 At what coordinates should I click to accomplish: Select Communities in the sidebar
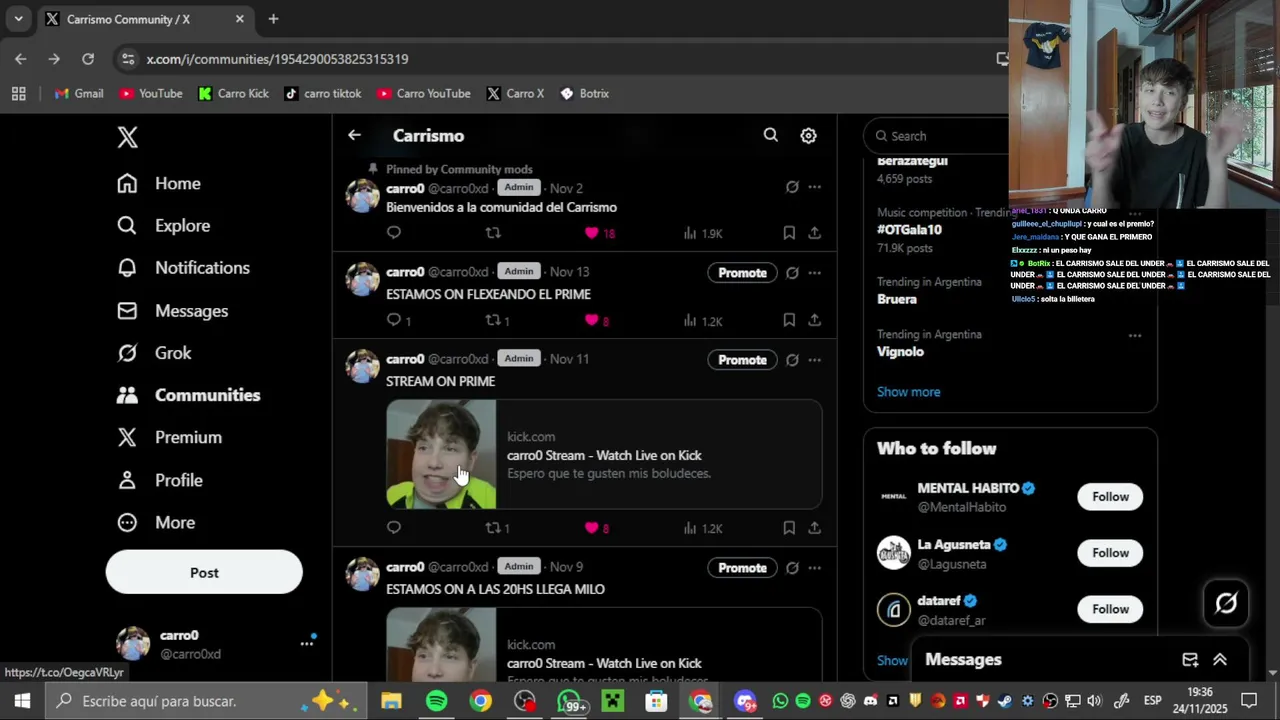coord(188,394)
